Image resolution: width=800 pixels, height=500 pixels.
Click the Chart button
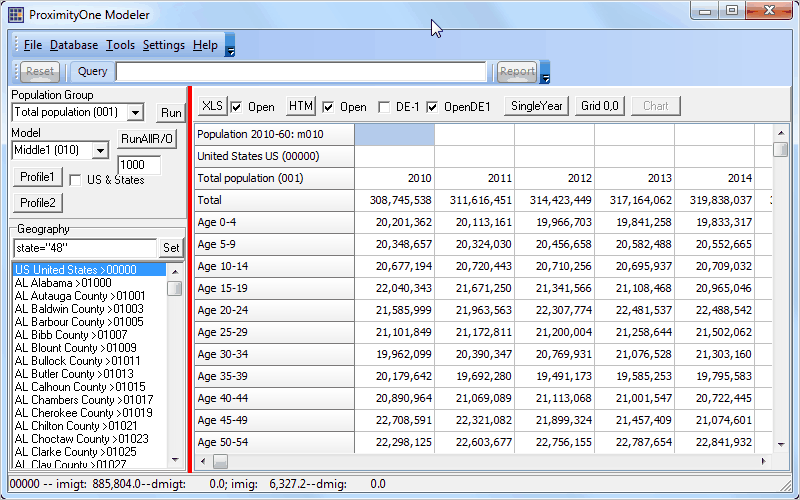(656, 106)
